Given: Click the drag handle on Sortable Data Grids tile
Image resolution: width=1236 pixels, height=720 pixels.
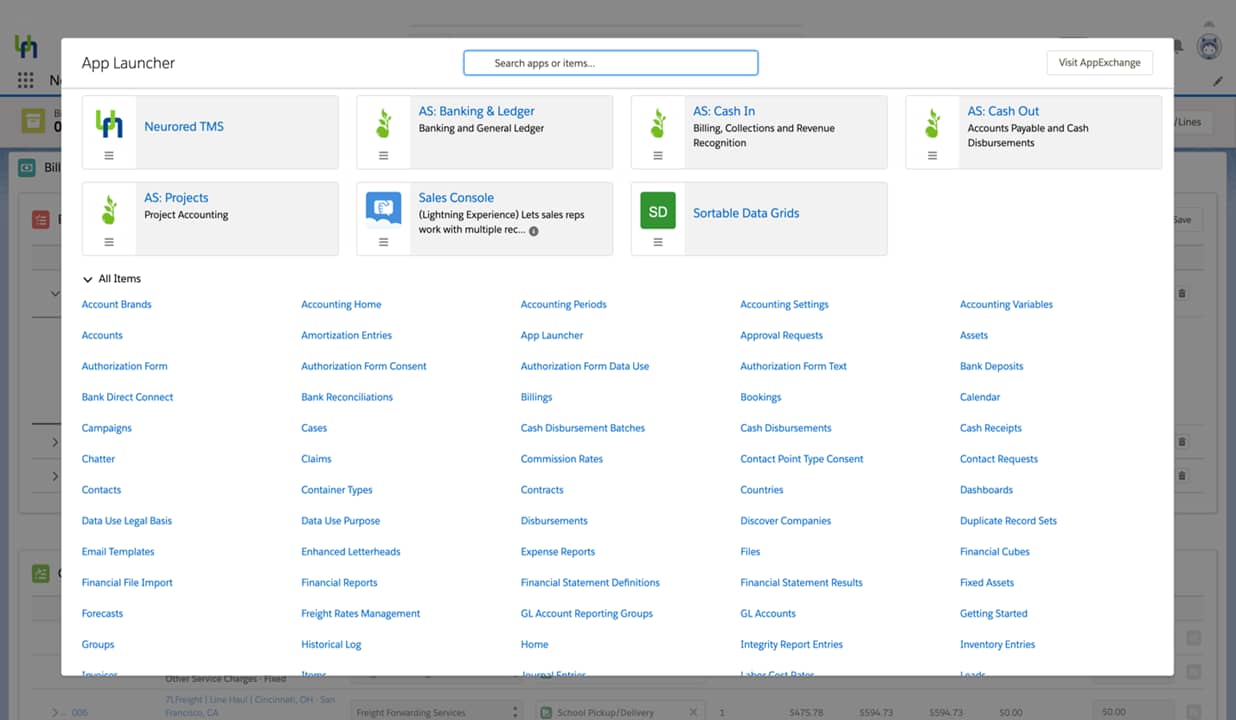Looking at the screenshot, I should click(658, 242).
